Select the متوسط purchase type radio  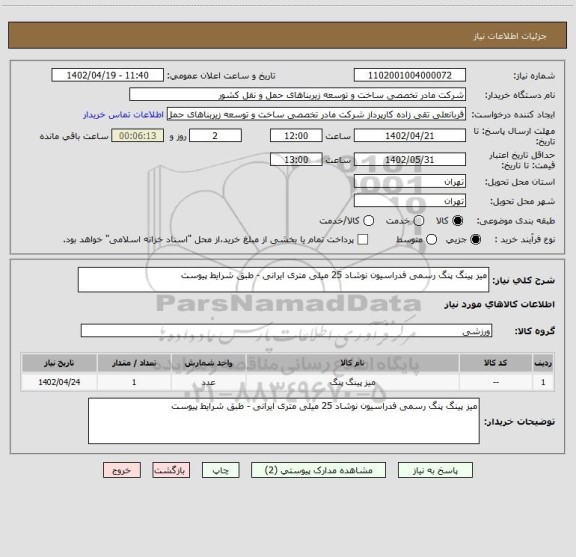tap(431, 240)
